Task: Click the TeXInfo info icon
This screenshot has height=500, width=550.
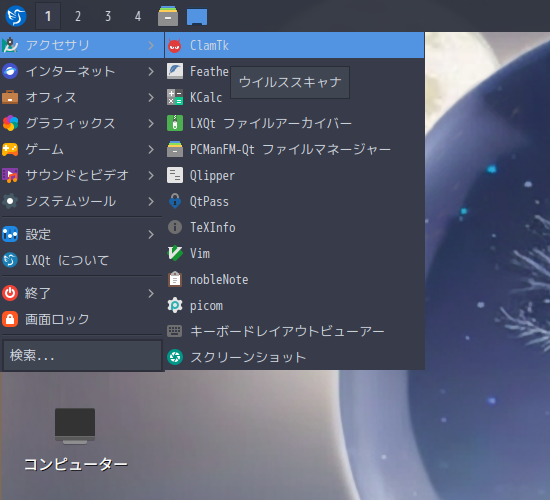Action: (175, 227)
